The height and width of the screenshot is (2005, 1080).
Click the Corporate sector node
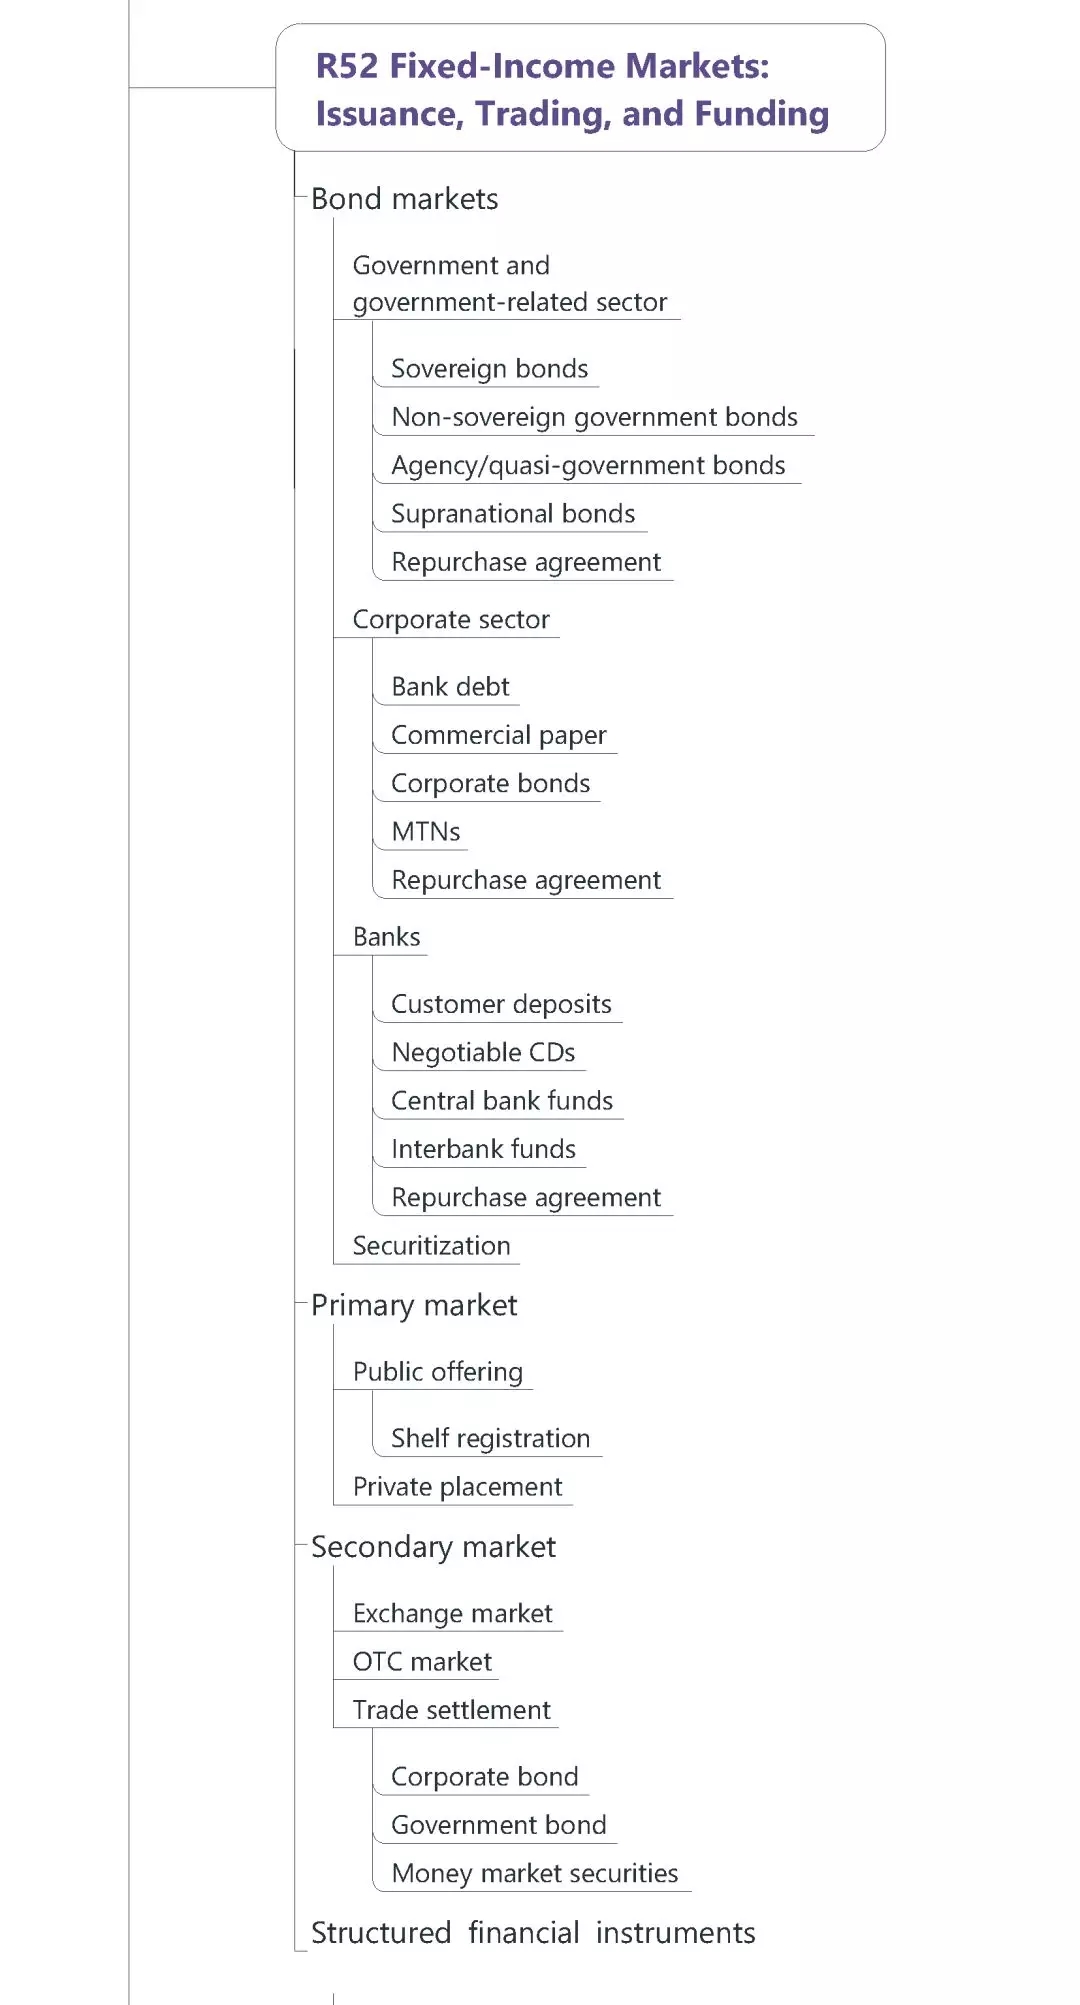pos(451,620)
